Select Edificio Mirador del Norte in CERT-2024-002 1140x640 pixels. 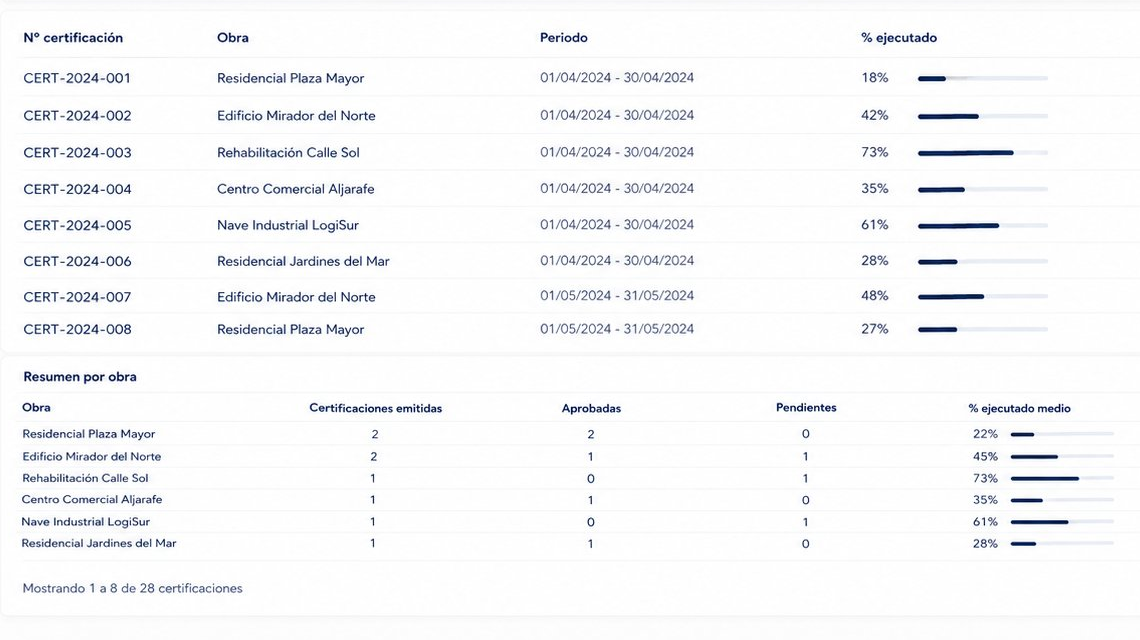pyautogui.click(x=296, y=116)
